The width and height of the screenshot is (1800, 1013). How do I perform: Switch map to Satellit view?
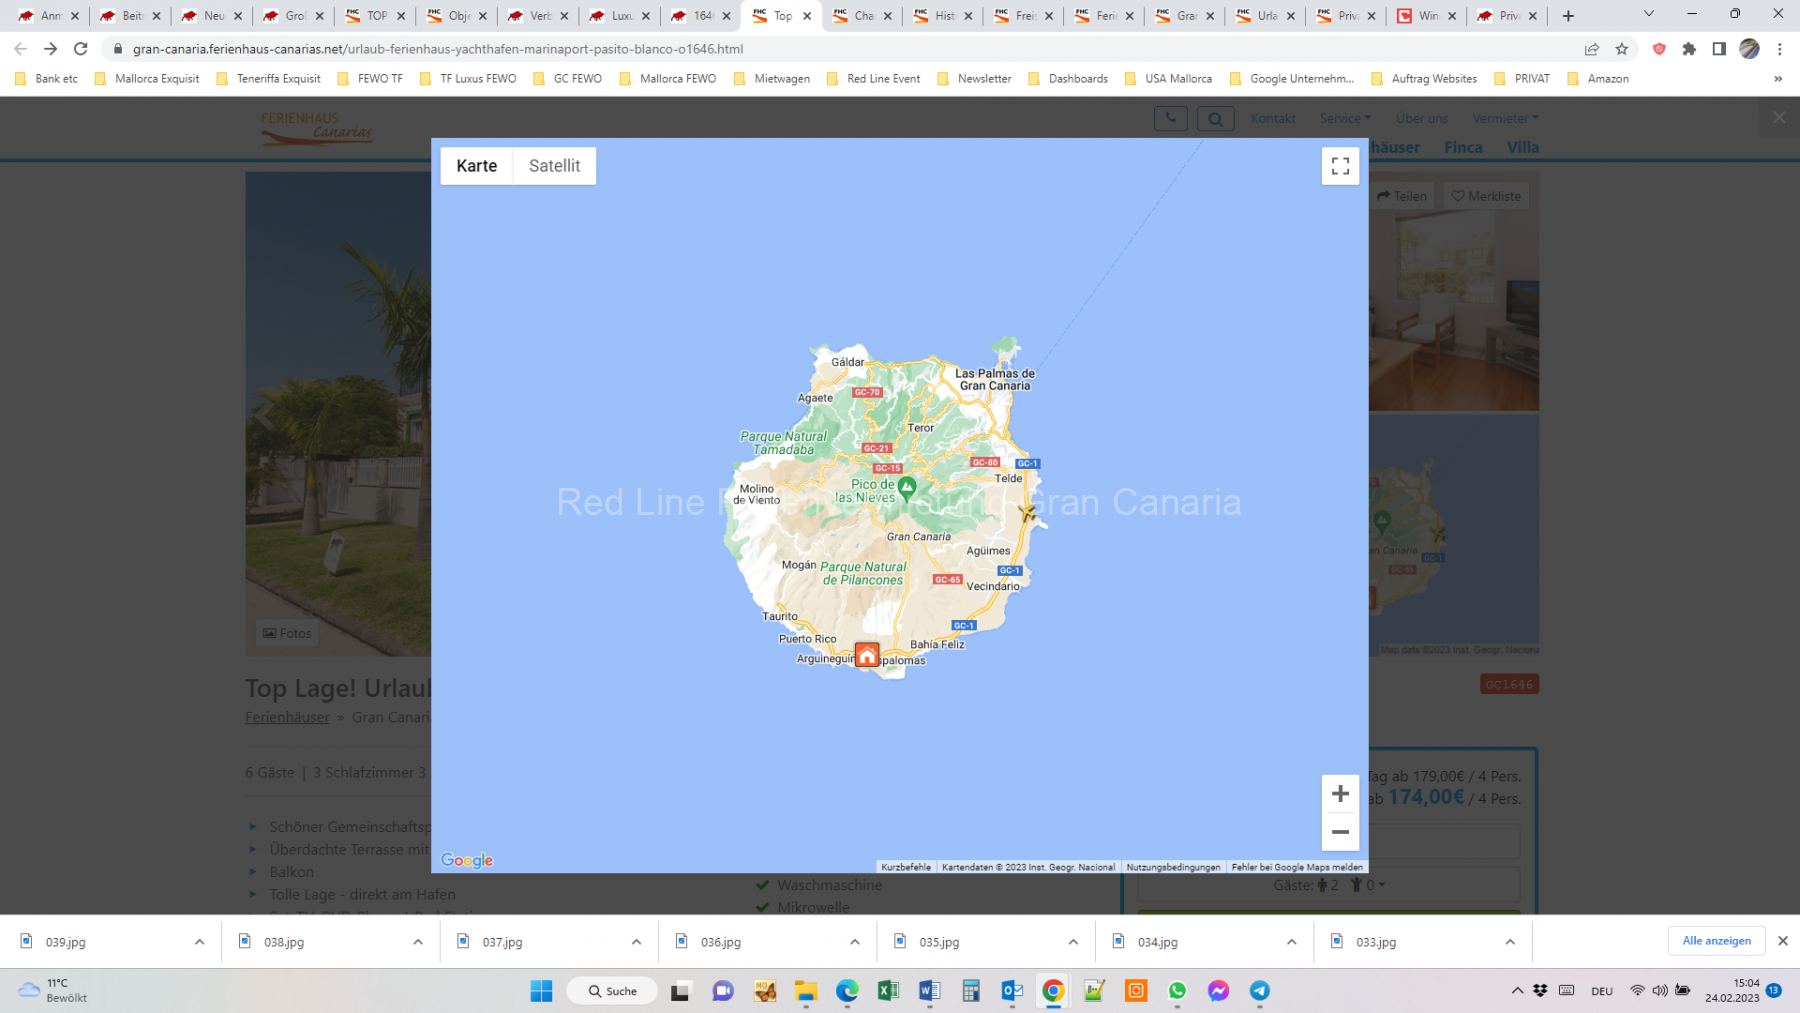click(554, 166)
